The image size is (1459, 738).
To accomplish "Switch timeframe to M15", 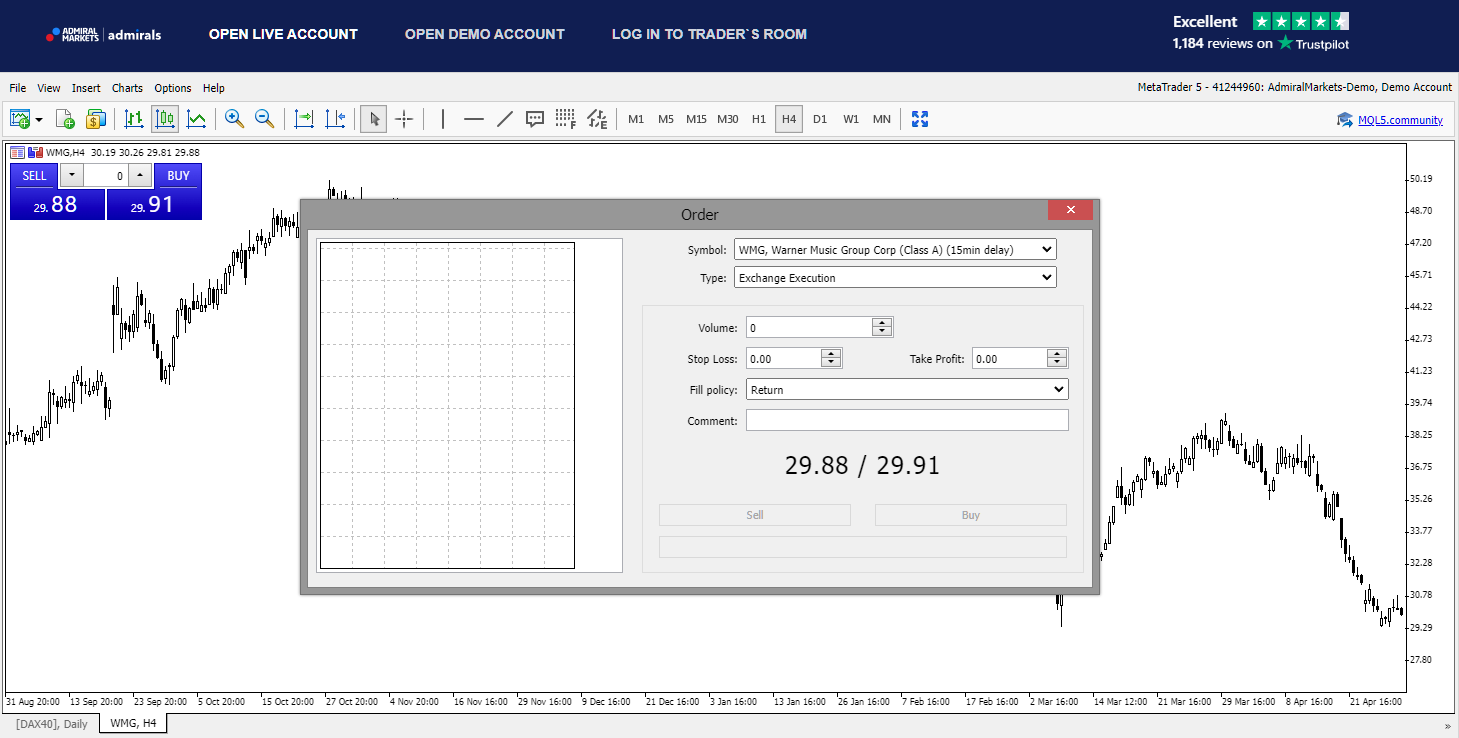I will [697, 119].
